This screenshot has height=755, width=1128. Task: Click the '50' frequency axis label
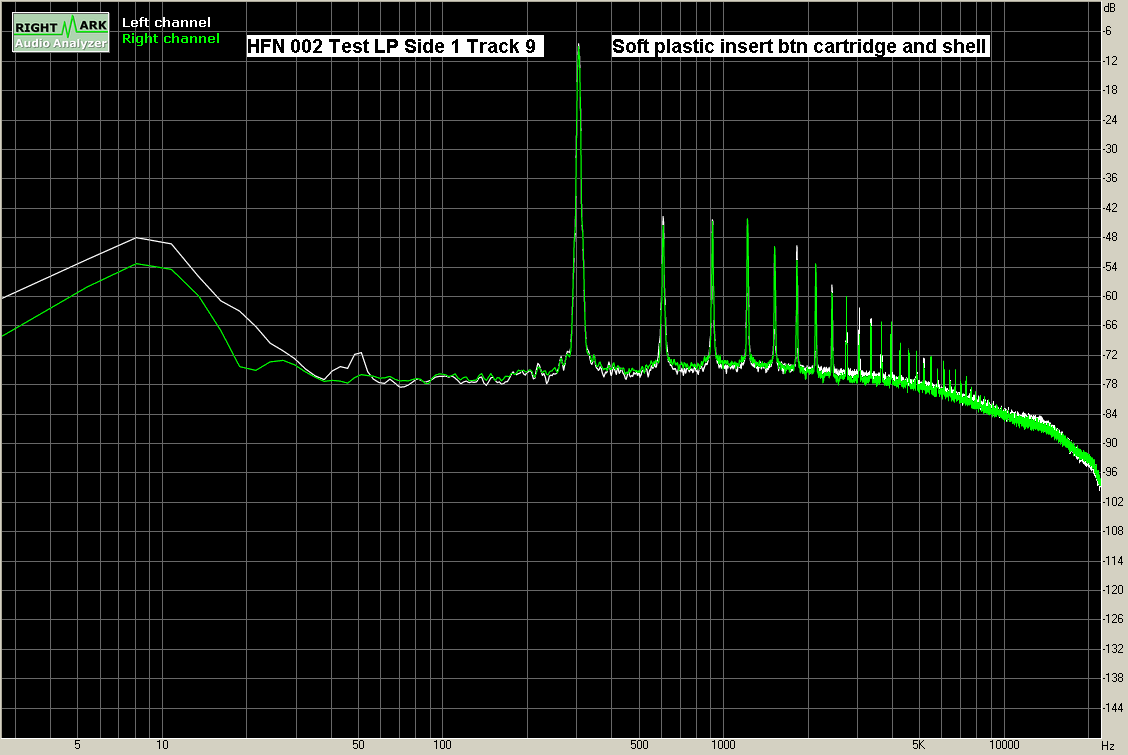tap(358, 745)
